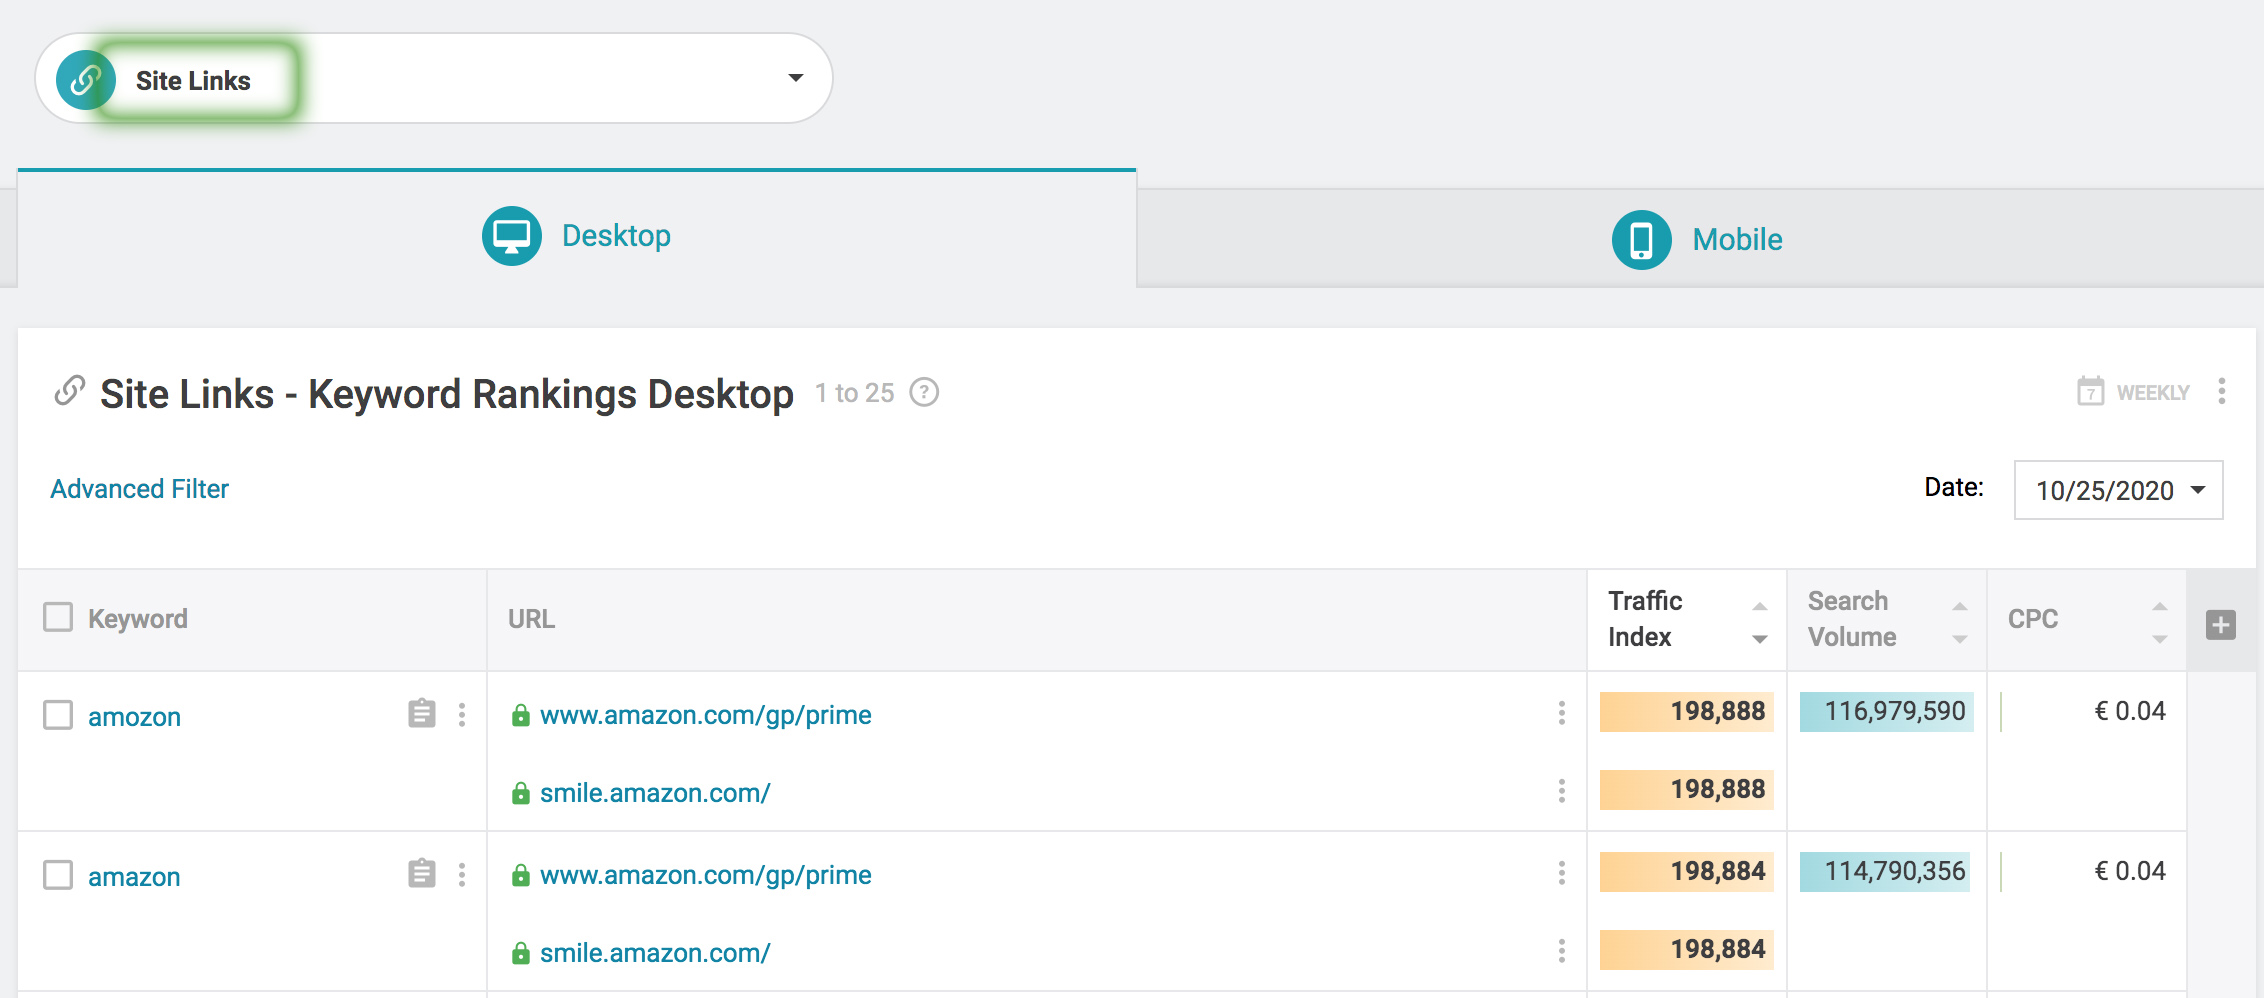
Task: Click lock icon beside amazon's smile.amazon.com/
Action: [520, 953]
